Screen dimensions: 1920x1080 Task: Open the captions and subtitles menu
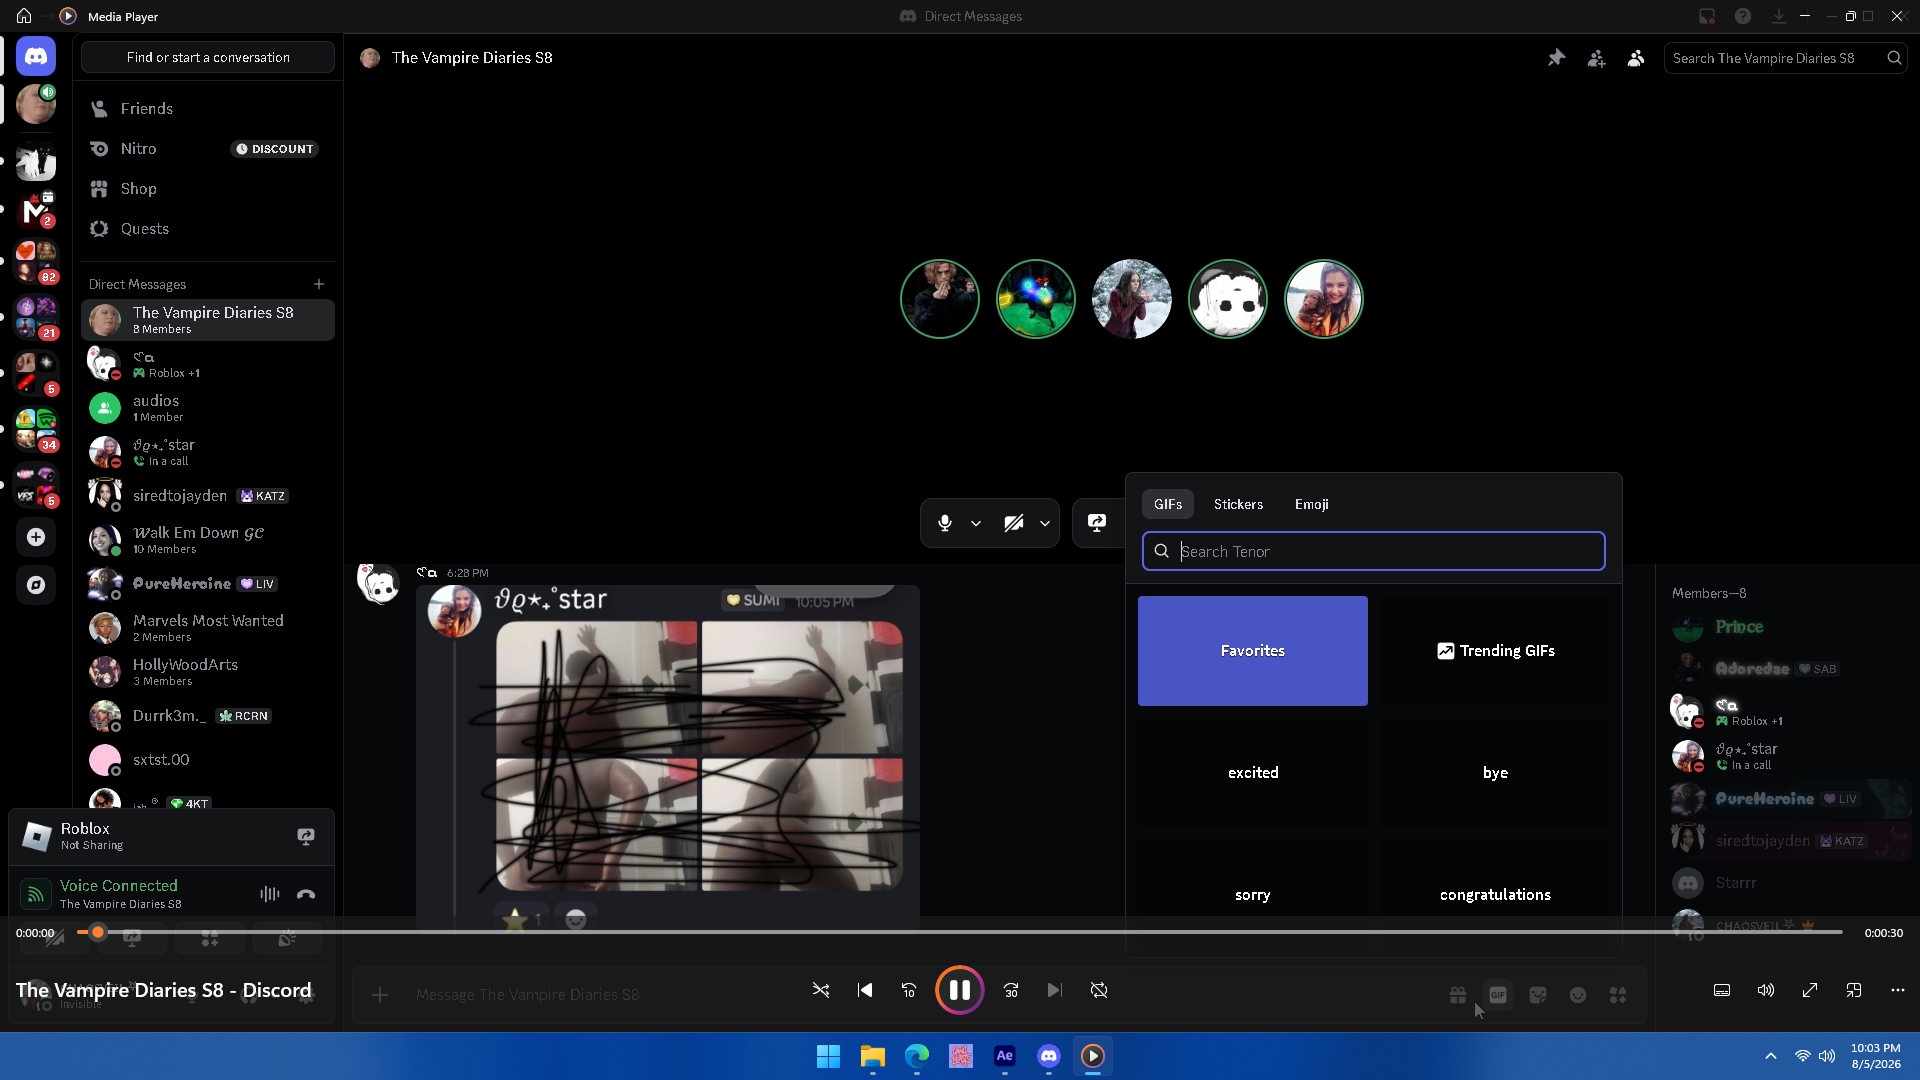[x=1722, y=990]
